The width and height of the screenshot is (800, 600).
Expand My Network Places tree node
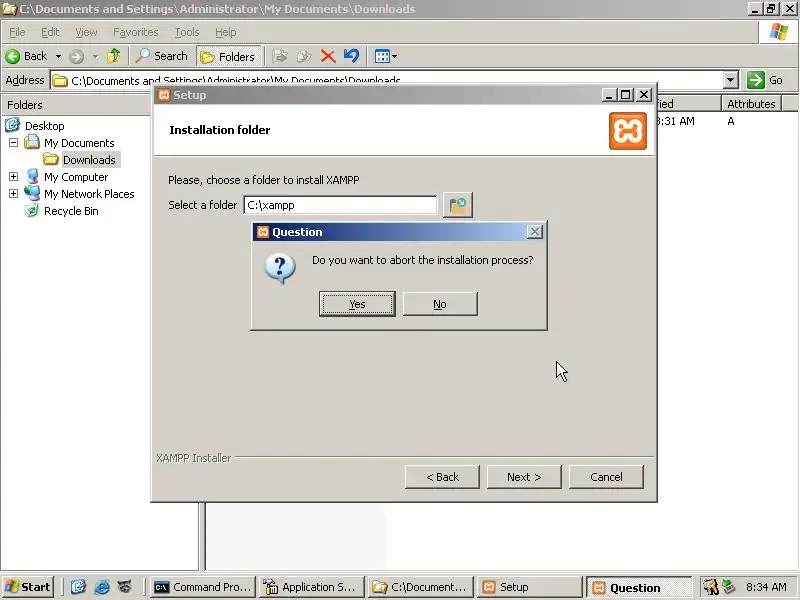click(13, 194)
